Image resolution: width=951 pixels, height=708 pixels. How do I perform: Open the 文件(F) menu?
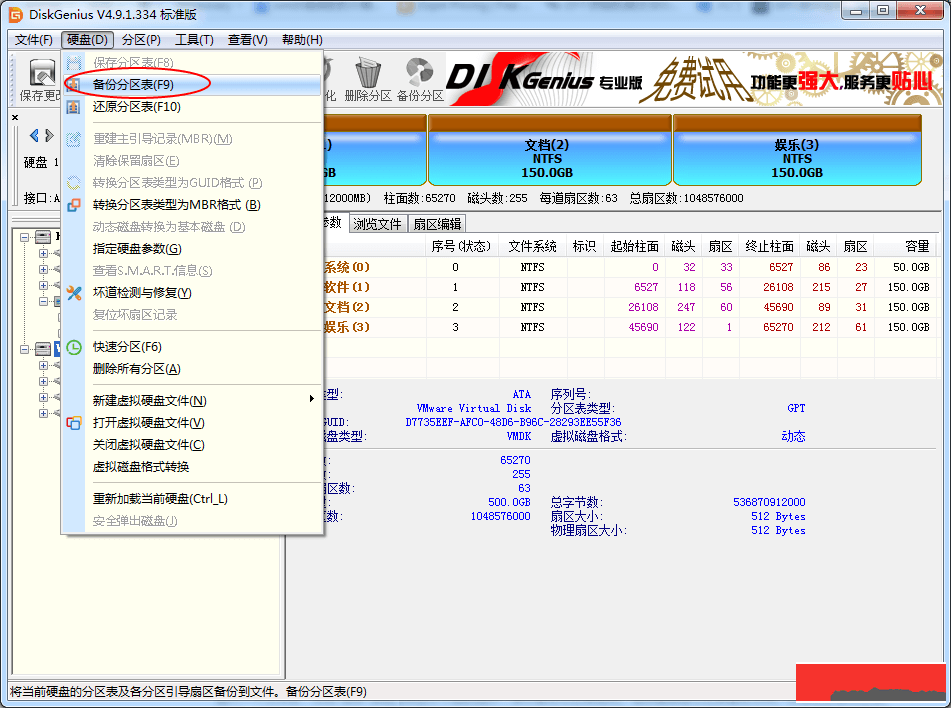[34, 39]
